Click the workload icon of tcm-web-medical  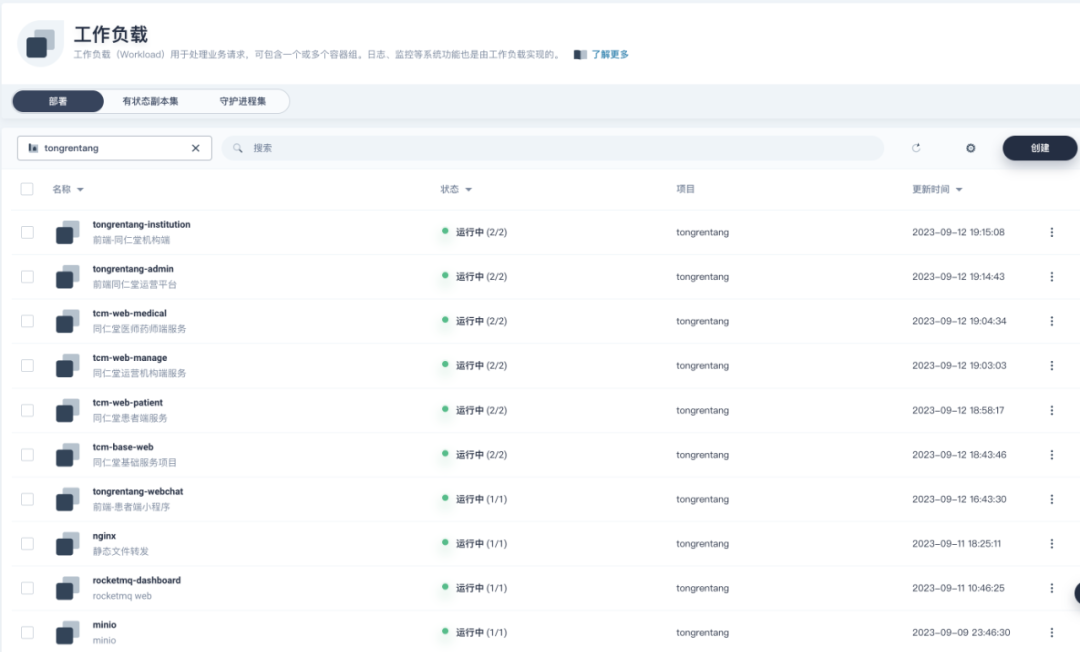pos(68,322)
